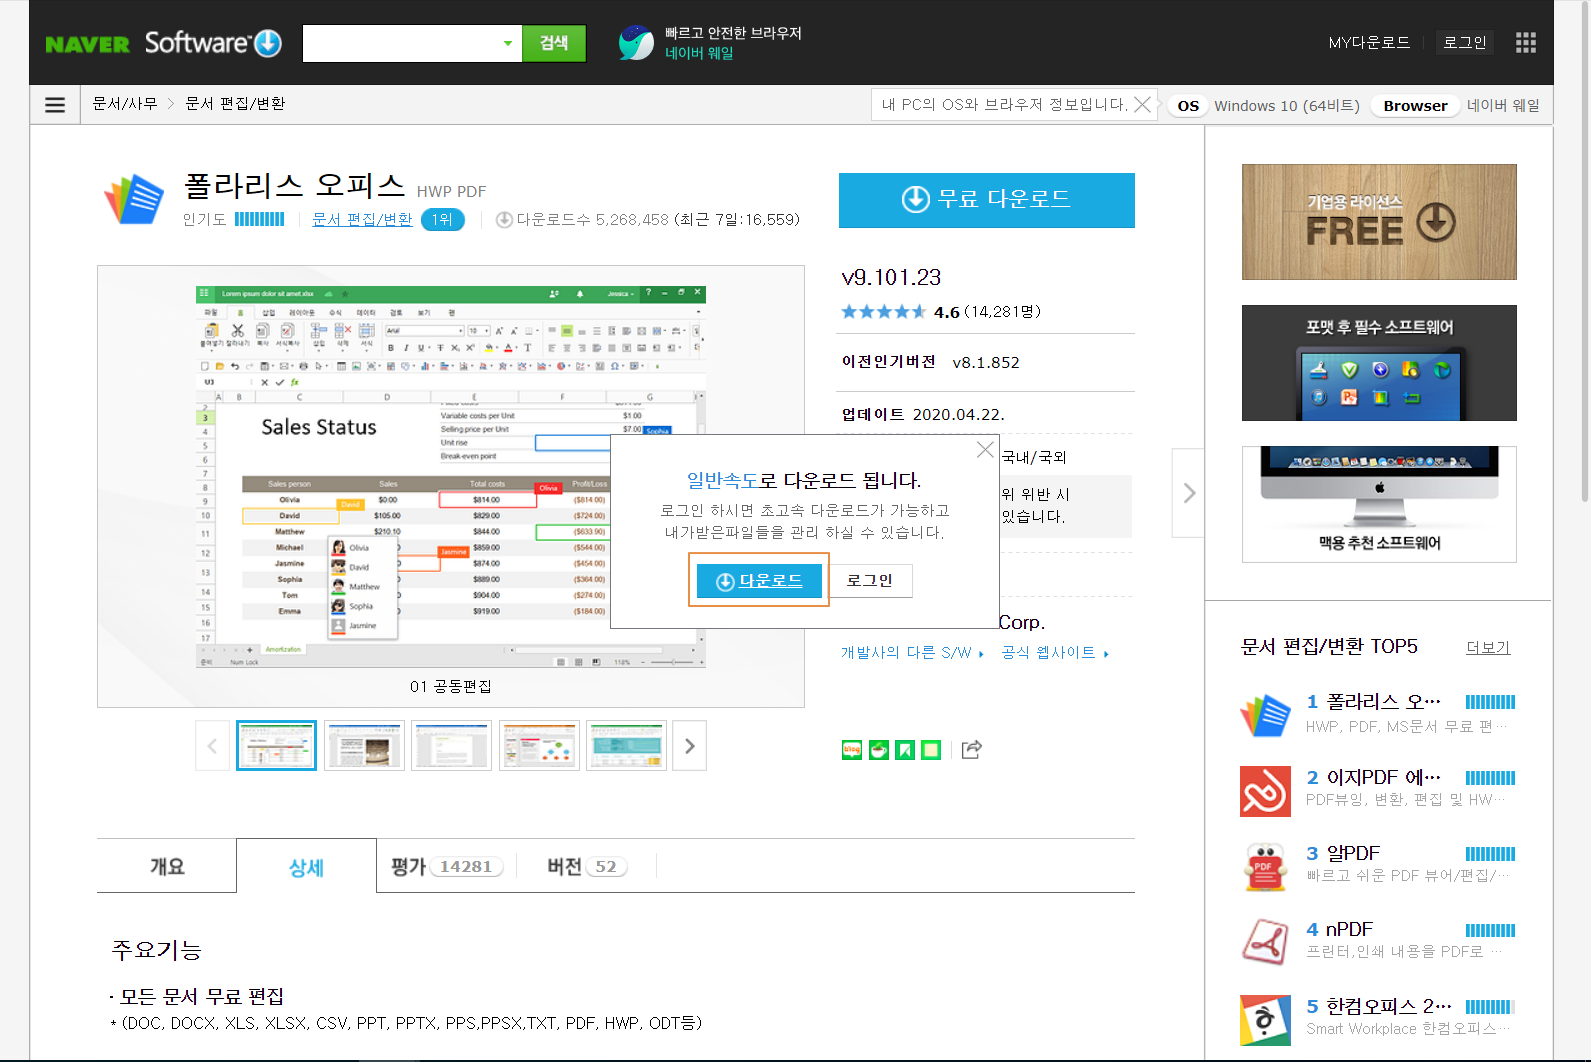Open 2 이지PDF 에… title in TOP5

tap(1373, 778)
